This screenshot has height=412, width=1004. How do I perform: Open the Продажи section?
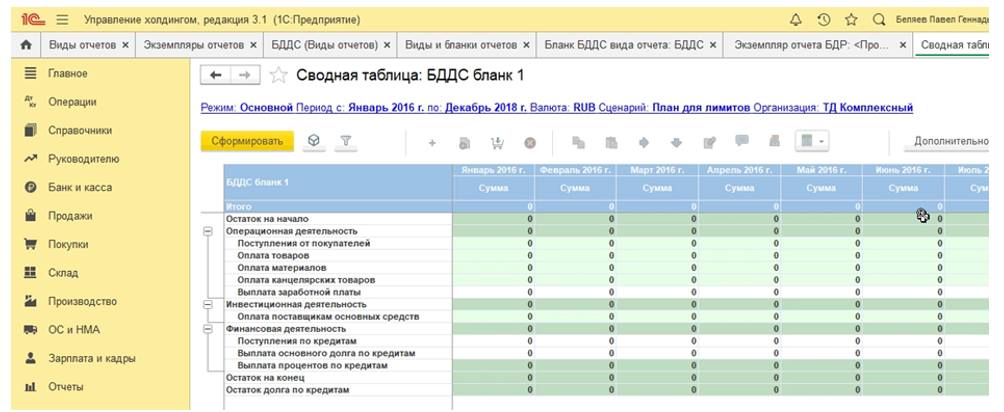point(69,216)
